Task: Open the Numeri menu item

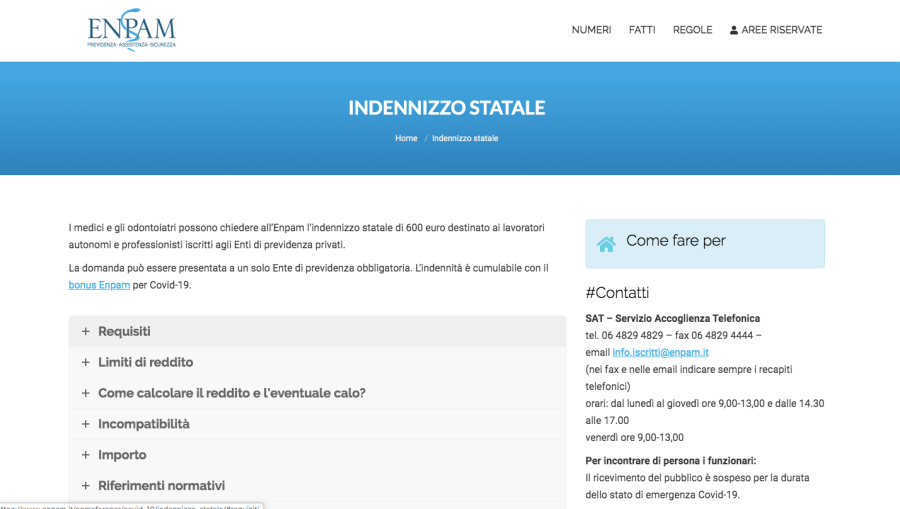Action: tap(591, 30)
